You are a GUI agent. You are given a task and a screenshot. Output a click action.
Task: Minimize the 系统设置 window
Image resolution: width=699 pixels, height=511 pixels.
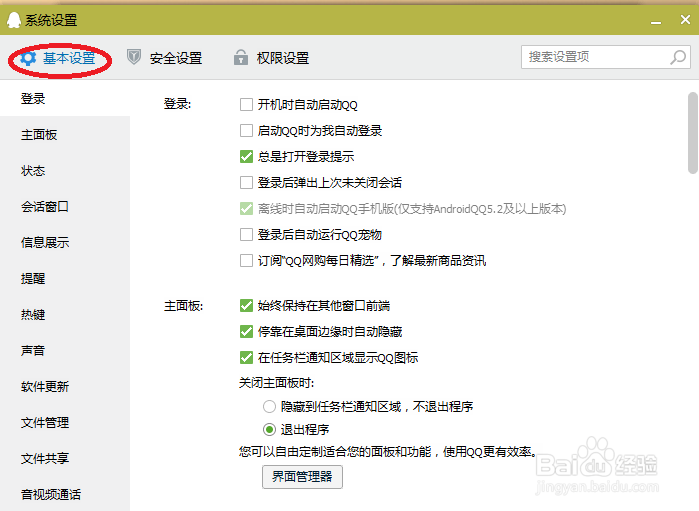click(656, 21)
